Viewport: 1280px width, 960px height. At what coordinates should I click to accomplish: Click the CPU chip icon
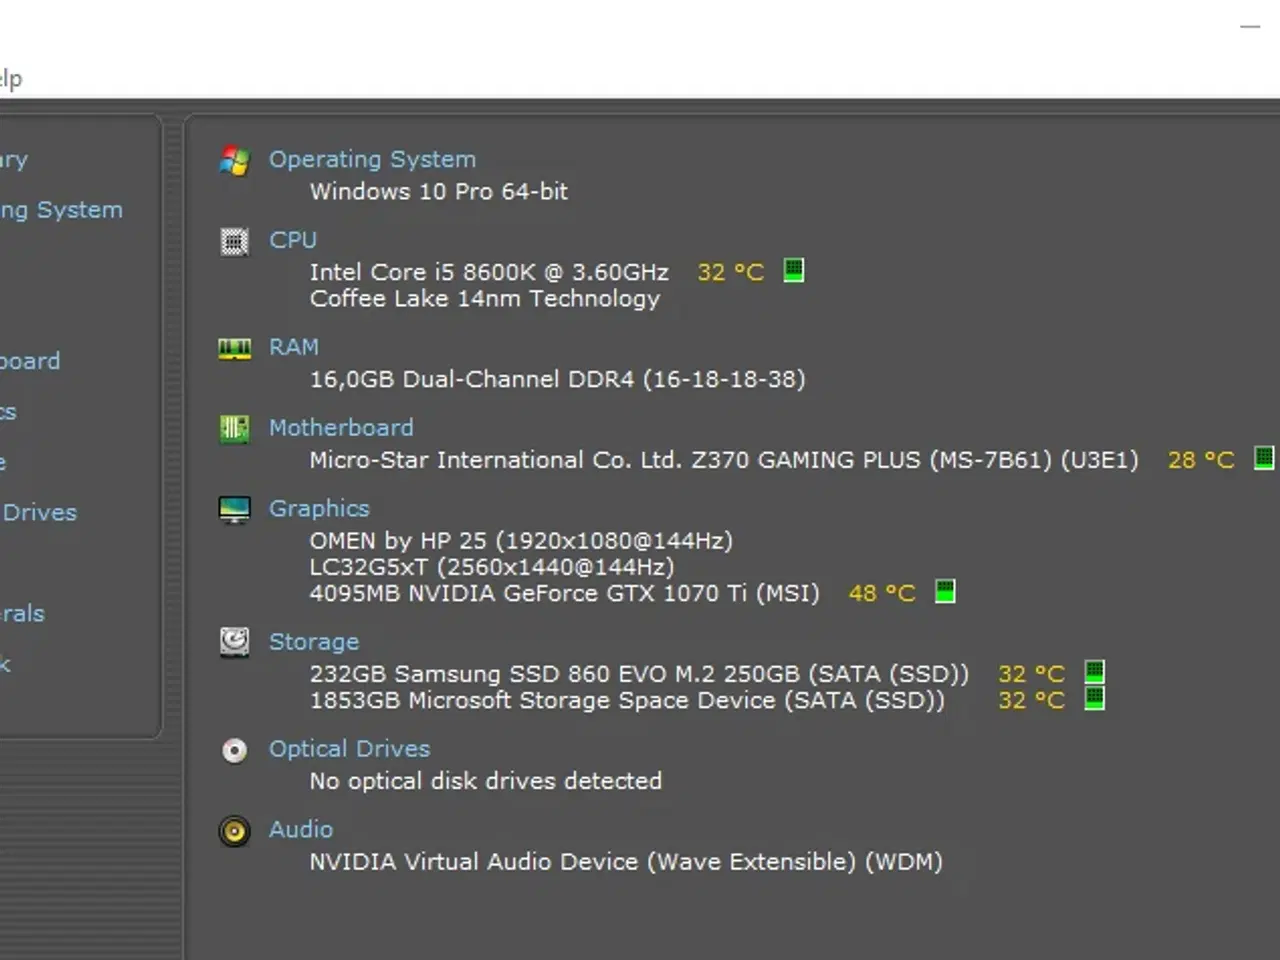(234, 241)
